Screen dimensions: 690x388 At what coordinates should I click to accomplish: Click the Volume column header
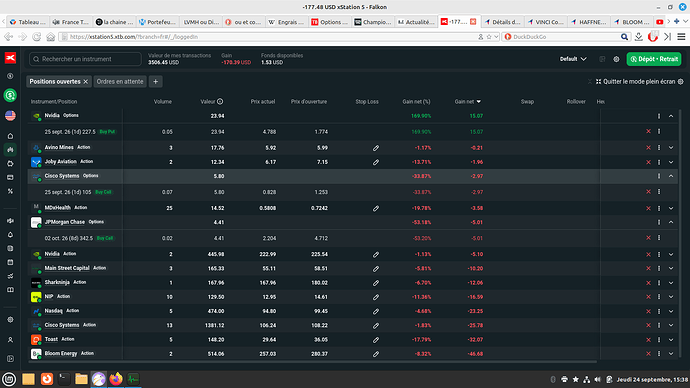coord(163,102)
